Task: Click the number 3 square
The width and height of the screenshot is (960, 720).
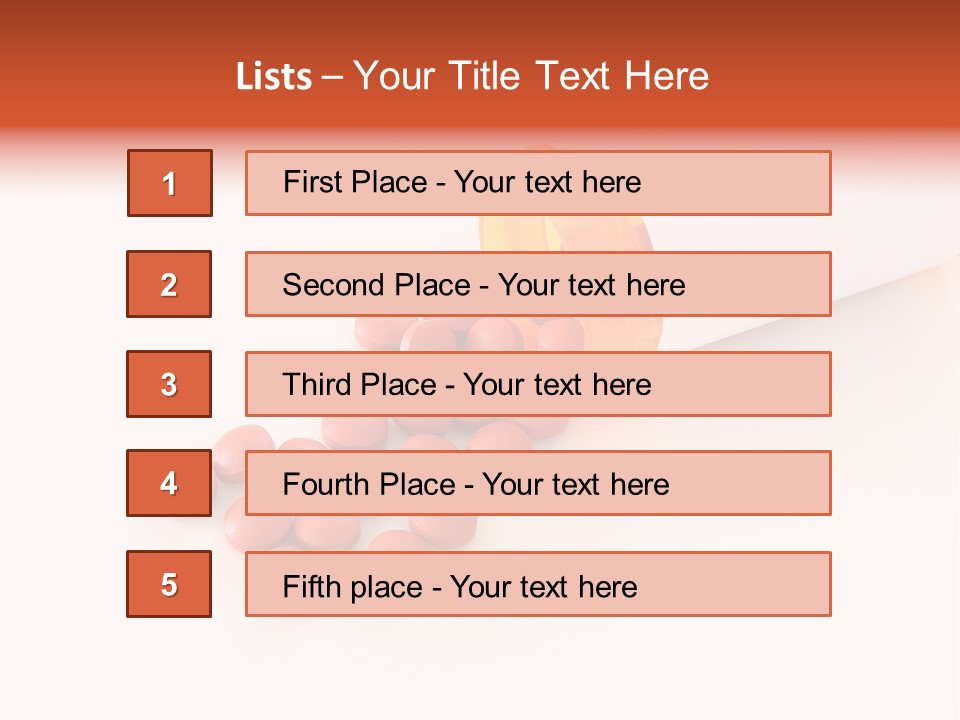Action: (169, 384)
